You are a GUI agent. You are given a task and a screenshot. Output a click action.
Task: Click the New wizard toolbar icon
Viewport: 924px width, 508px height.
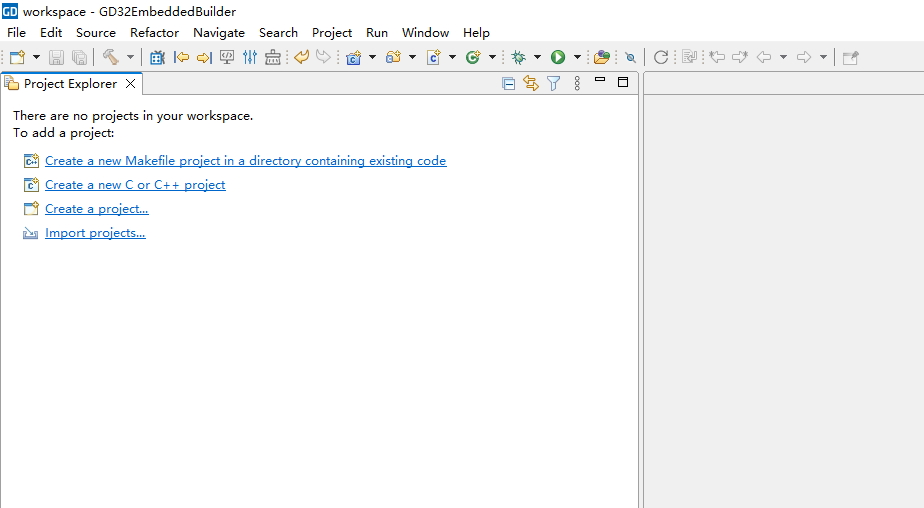pos(18,57)
